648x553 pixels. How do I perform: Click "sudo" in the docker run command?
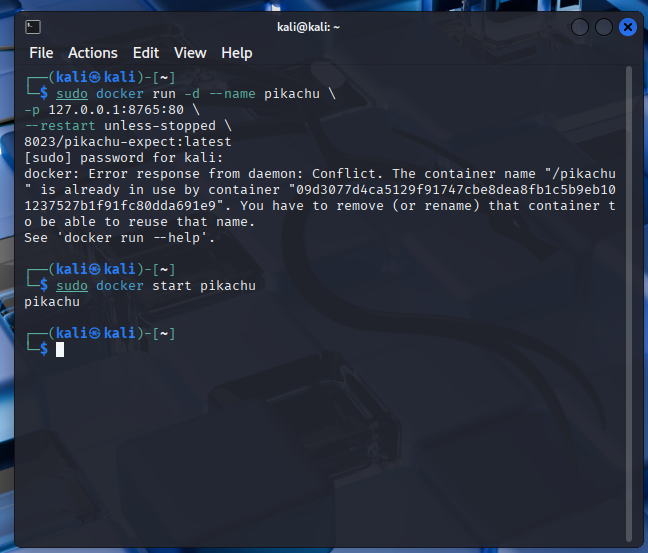(72, 94)
